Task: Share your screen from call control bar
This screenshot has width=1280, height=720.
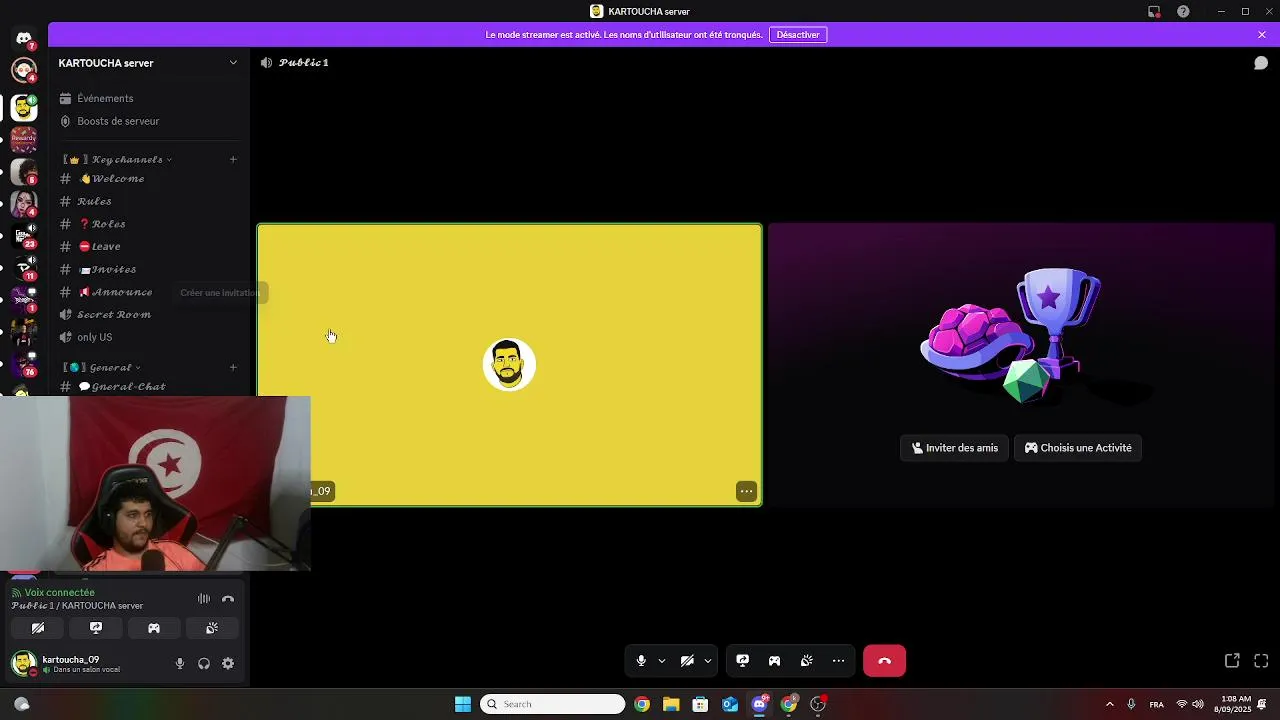Action: coord(743,661)
